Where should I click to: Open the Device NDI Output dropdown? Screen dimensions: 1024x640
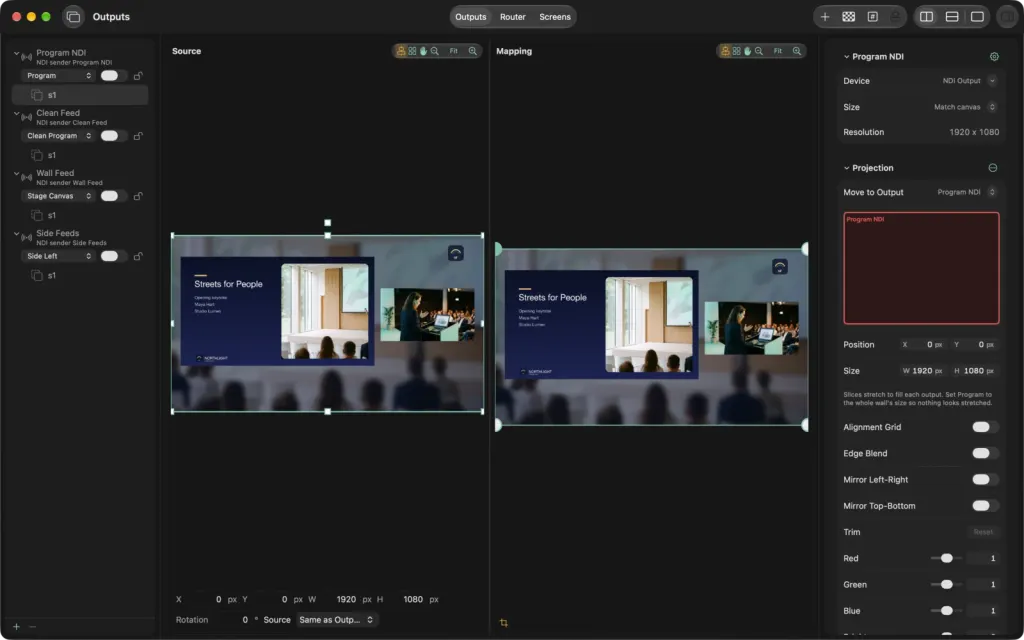[x=969, y=81]
